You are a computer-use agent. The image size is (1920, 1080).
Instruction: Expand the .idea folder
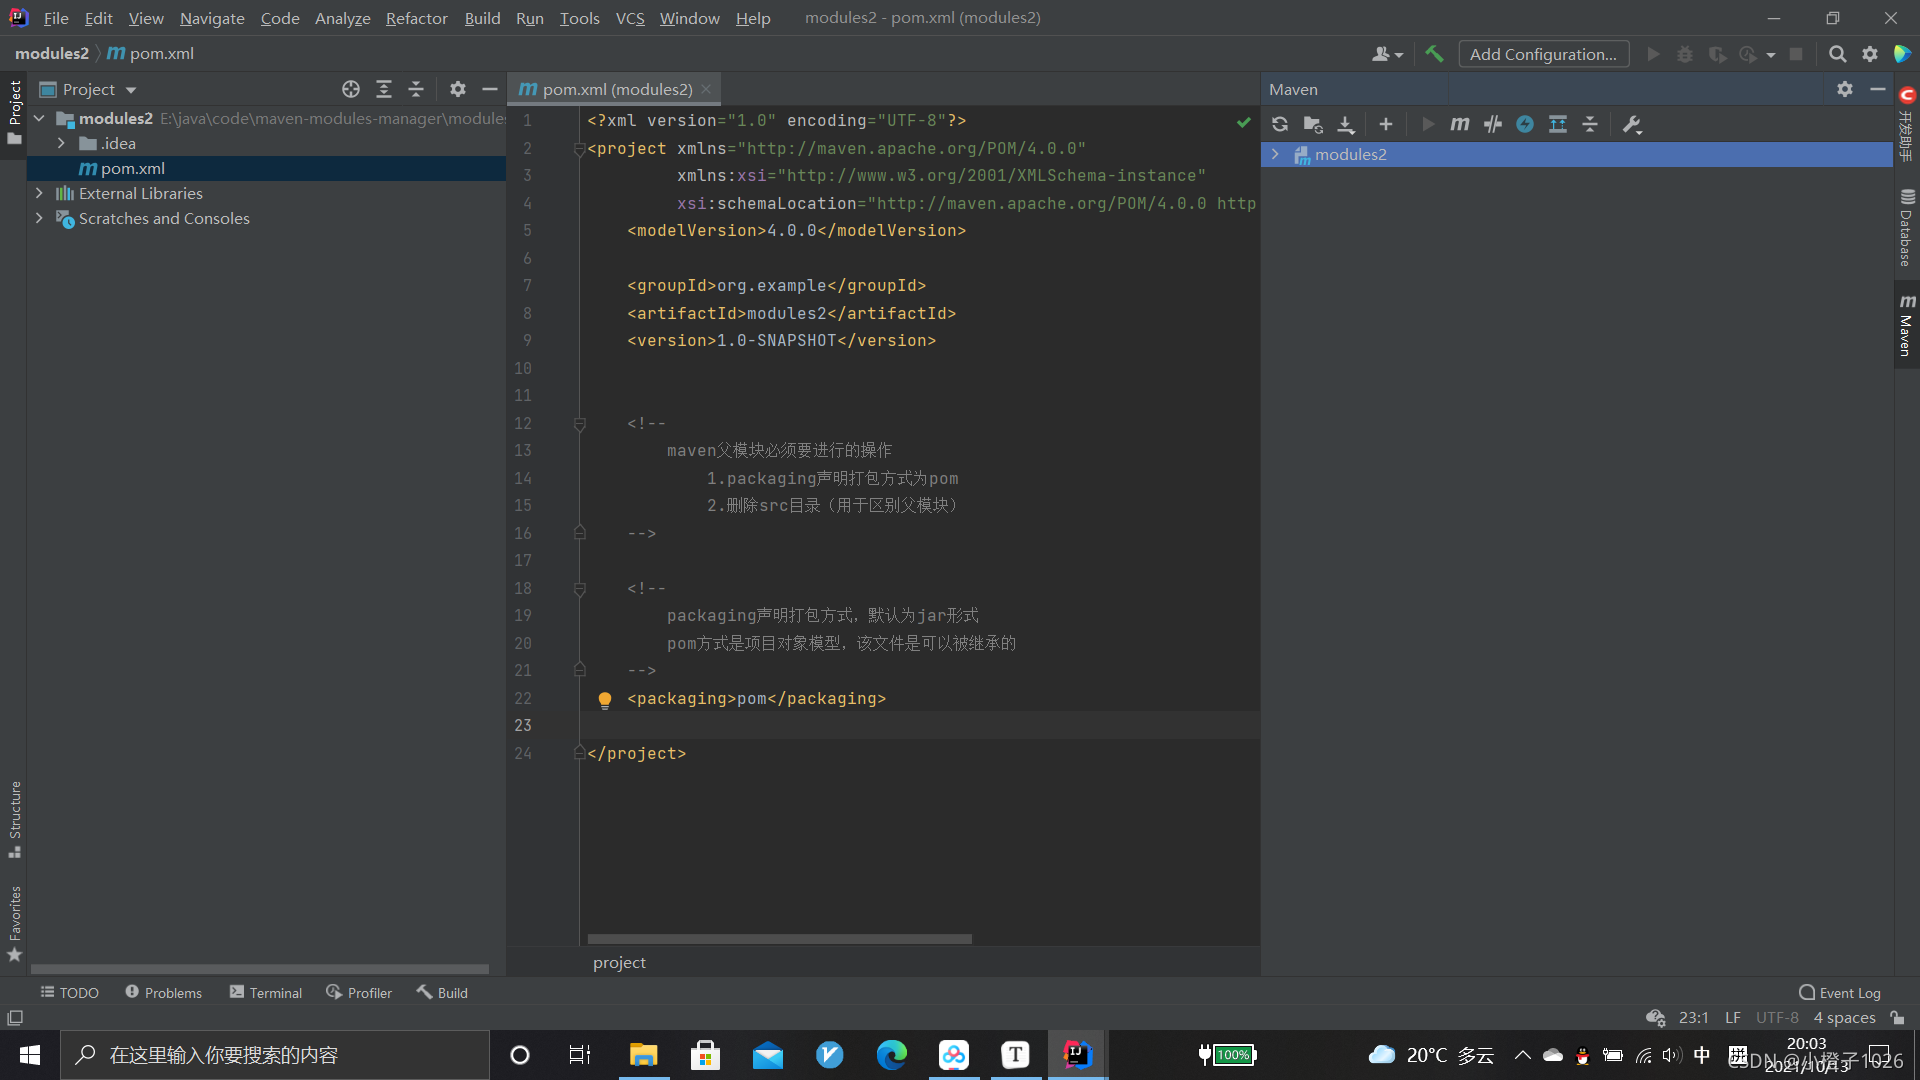(x=62, y=143)
